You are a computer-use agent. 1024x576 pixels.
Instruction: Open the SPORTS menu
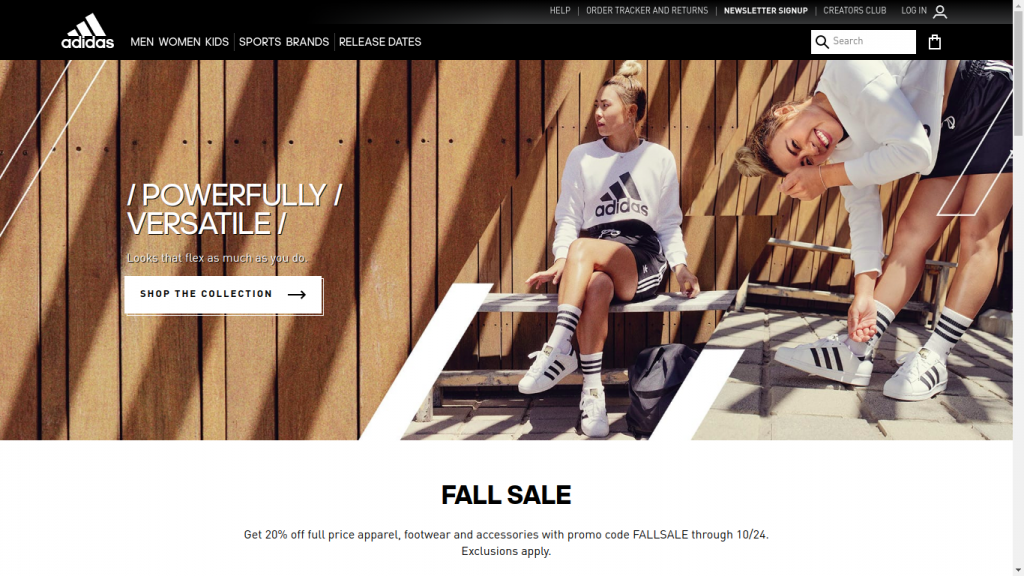(260, 42)
